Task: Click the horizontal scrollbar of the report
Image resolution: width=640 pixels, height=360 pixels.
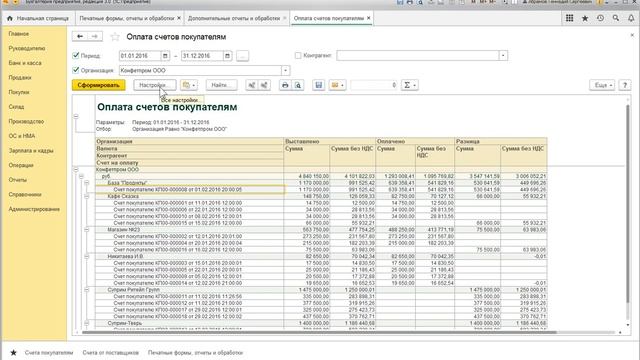Action: [x=318, y=332]
